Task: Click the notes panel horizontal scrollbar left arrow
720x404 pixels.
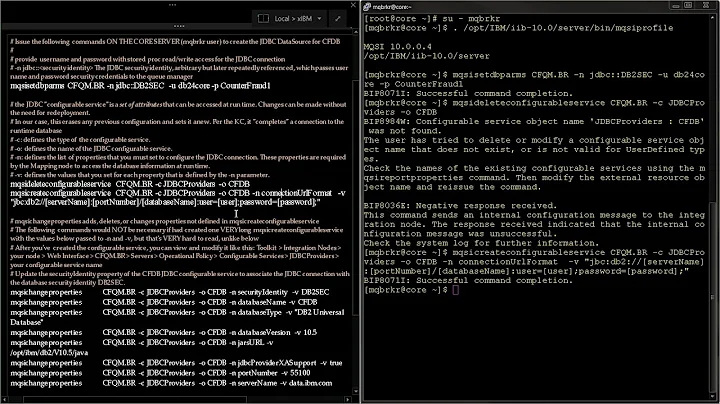Action: [4, 399]
